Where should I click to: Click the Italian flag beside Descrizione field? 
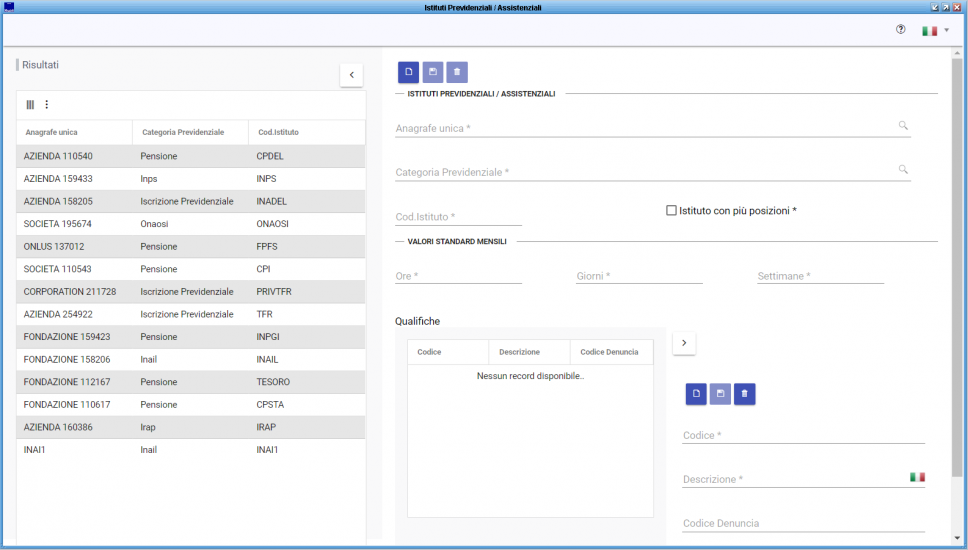(x=917, y=477)
